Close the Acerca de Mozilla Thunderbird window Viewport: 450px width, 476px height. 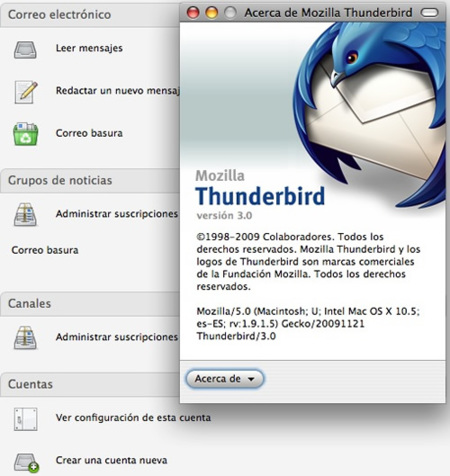pyautogui.click(x=193, y=13)
